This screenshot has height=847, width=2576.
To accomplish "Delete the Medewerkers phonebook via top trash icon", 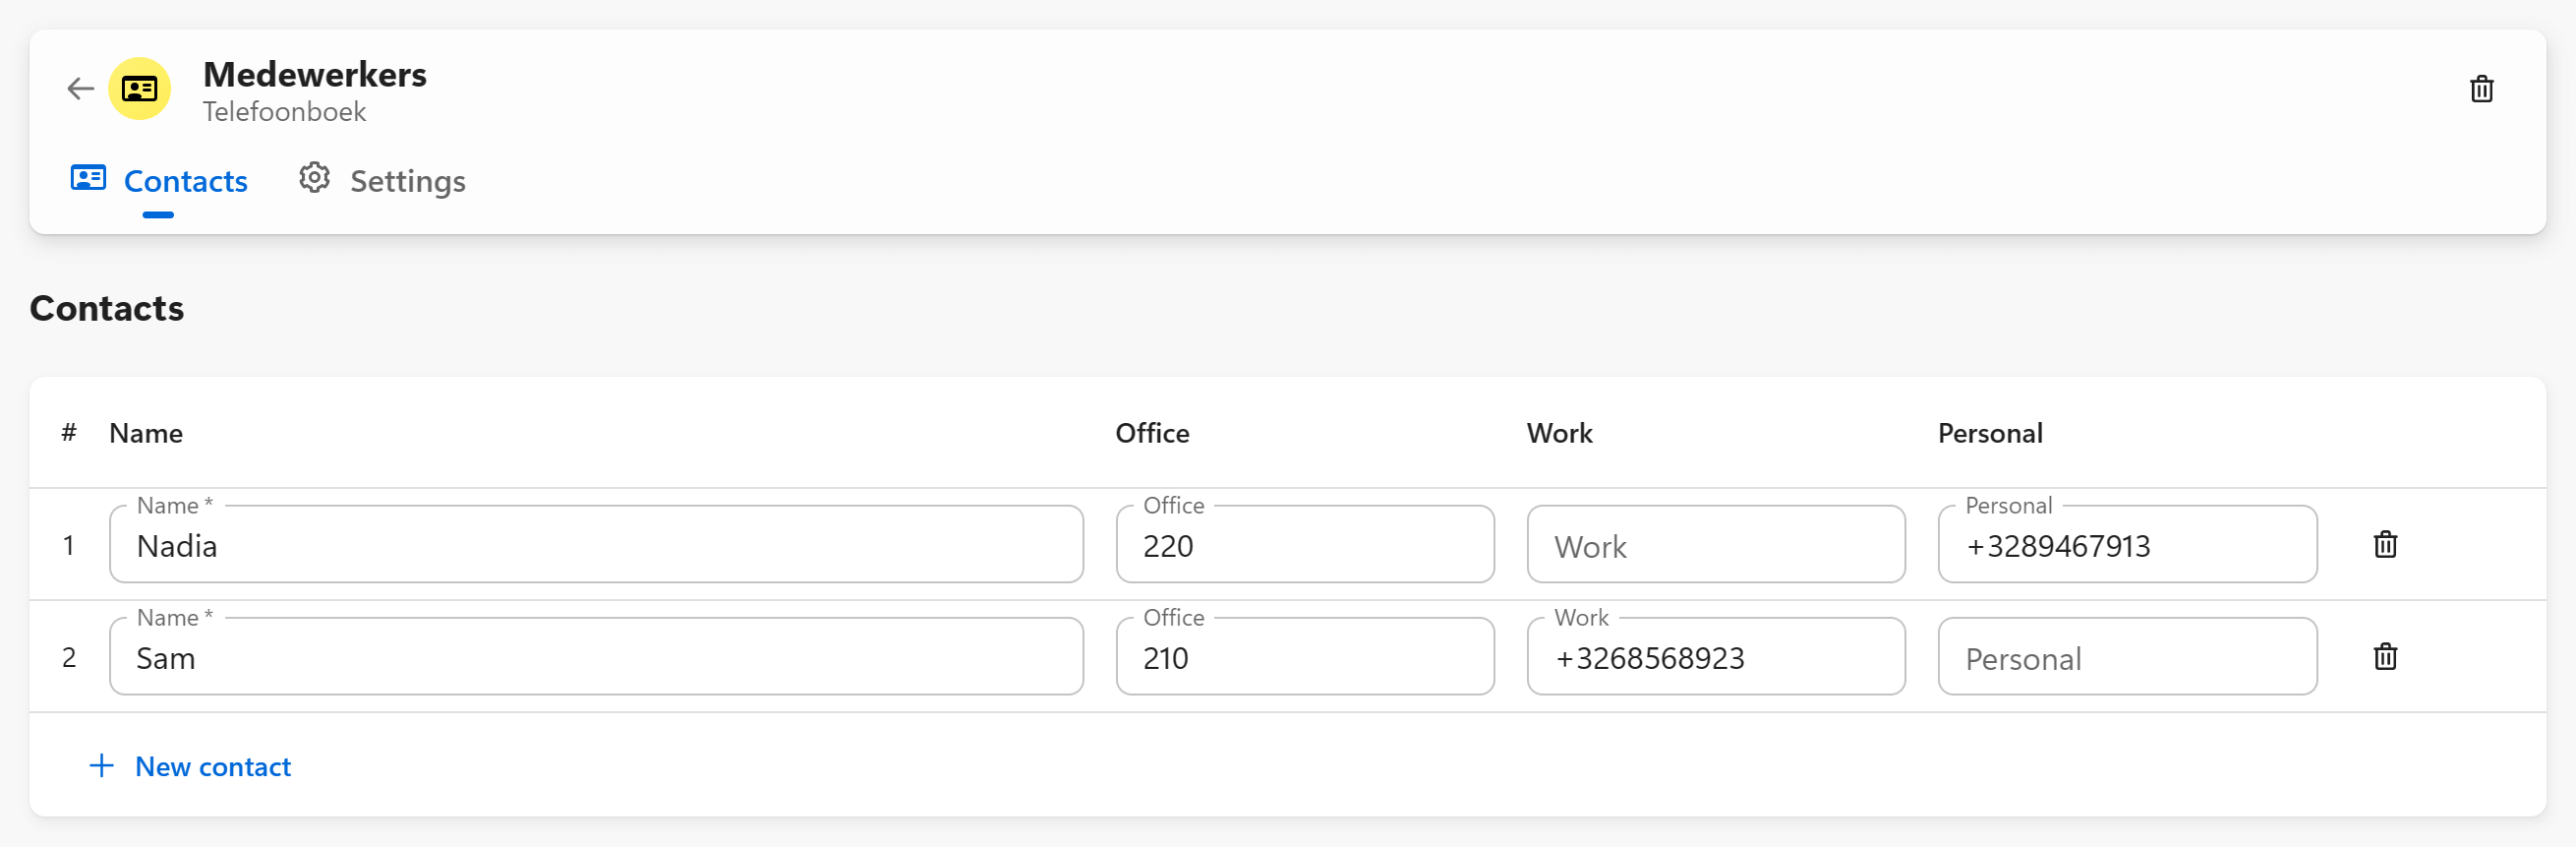I will [2481, 89].
